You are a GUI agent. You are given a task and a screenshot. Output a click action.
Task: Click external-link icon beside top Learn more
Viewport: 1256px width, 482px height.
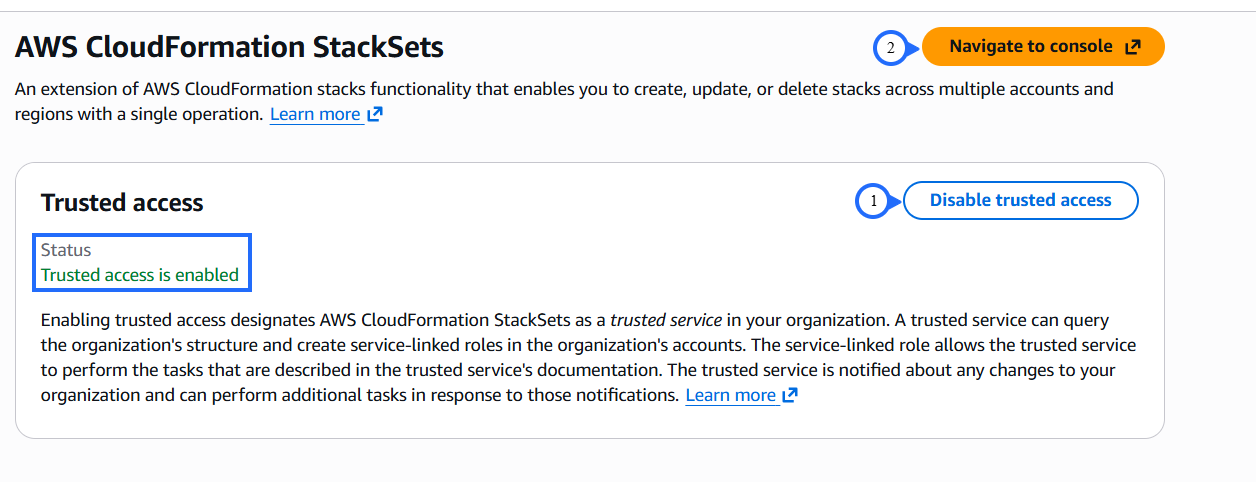(x=375, y=114)
